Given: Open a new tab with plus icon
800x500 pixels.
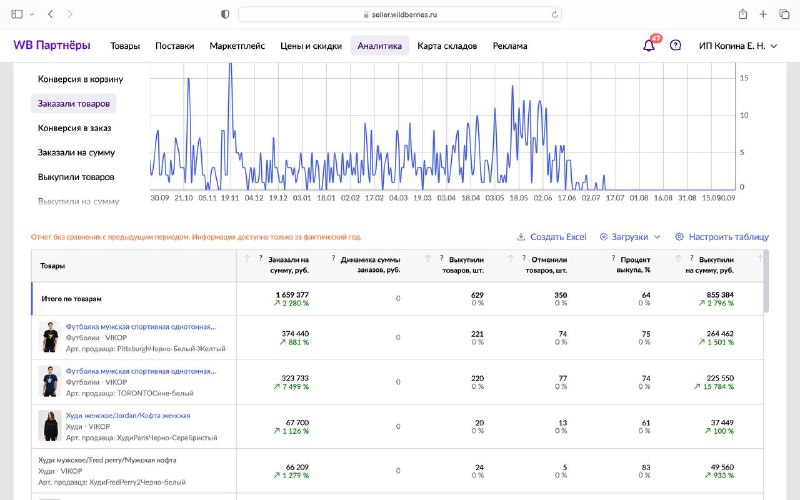Looking at the screenshot, I should [763, 14].
